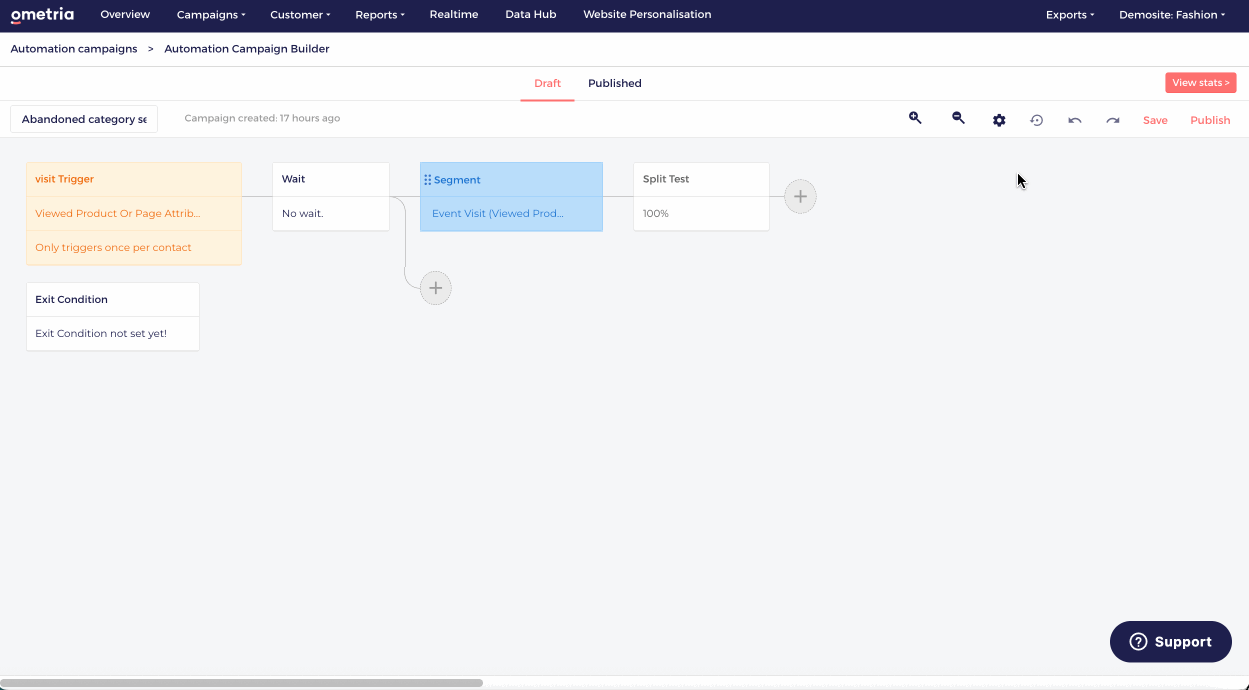Click the horizontal scrollbar thumb
The width and height of the screenshot is (1249, 690).
(x=242, y=683)
